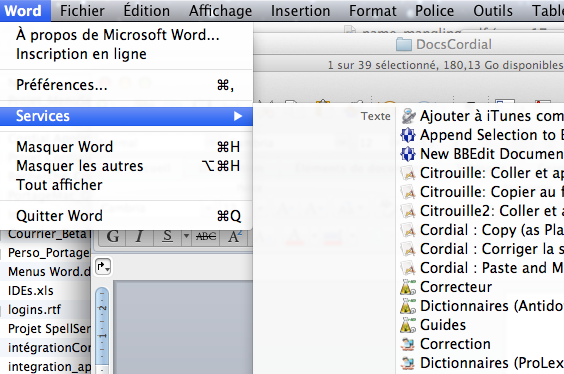The height and width of the screenshot is (374, 564).
Task: Select Correction service
Action: (455, 344)
